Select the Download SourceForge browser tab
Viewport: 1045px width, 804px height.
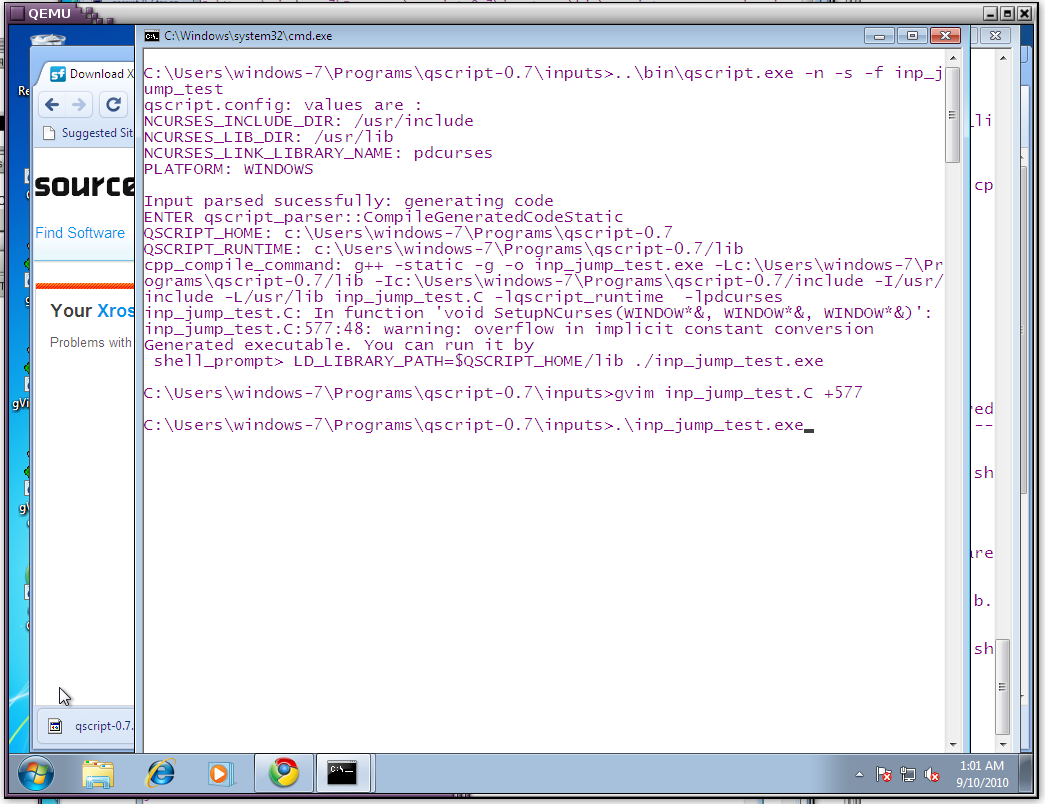click(88, 73)
